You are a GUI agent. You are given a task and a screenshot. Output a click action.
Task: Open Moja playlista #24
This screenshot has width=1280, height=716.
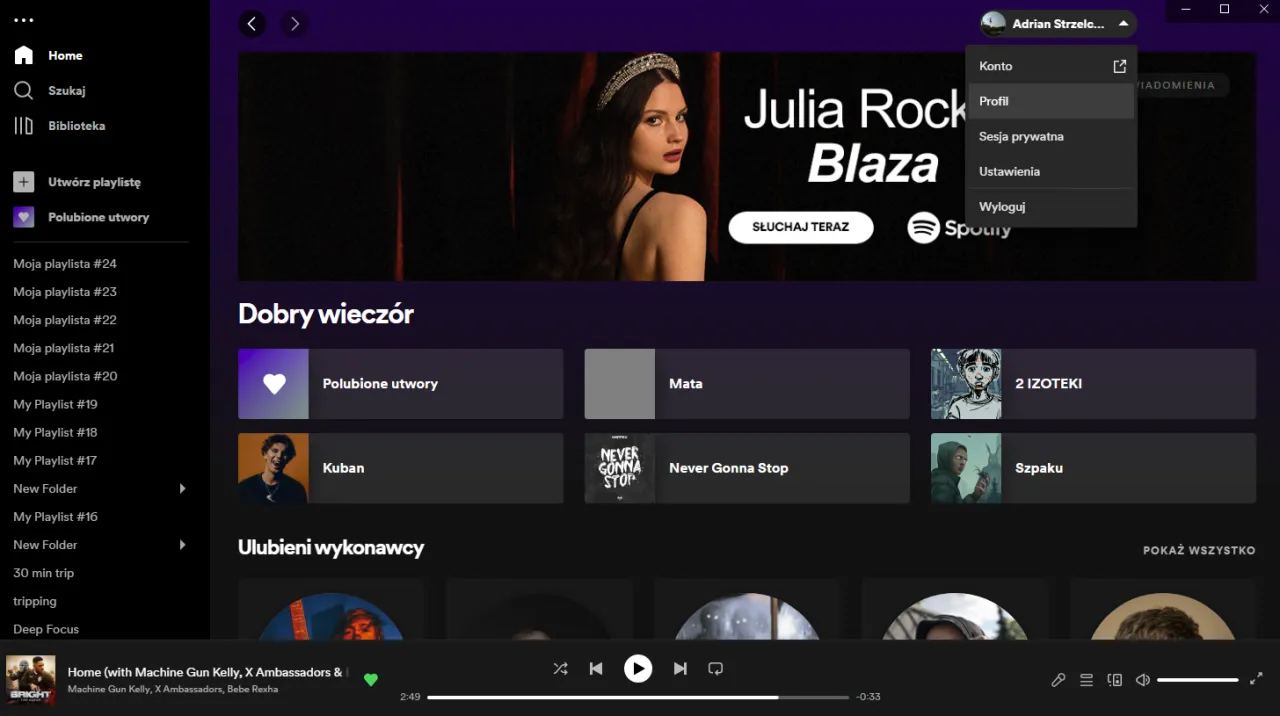pyautogui.click(x=65, y=264)
